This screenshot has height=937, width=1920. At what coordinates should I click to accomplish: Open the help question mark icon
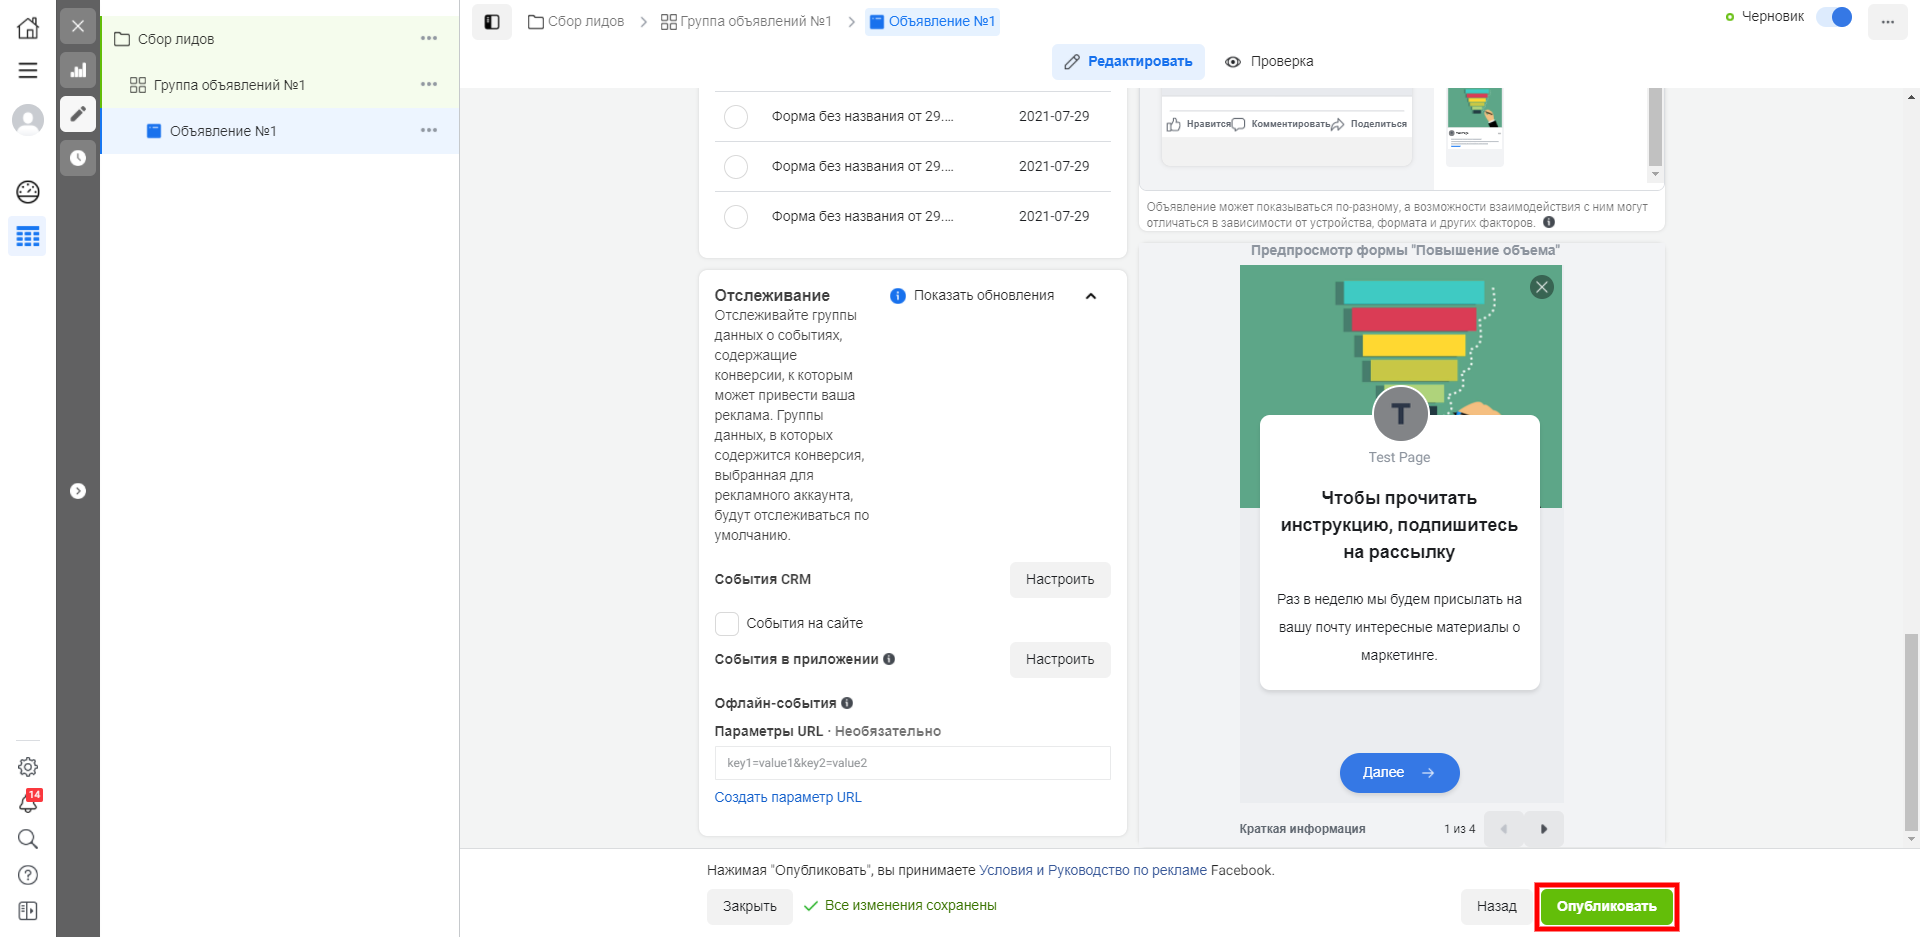click(x=28, y=875)
